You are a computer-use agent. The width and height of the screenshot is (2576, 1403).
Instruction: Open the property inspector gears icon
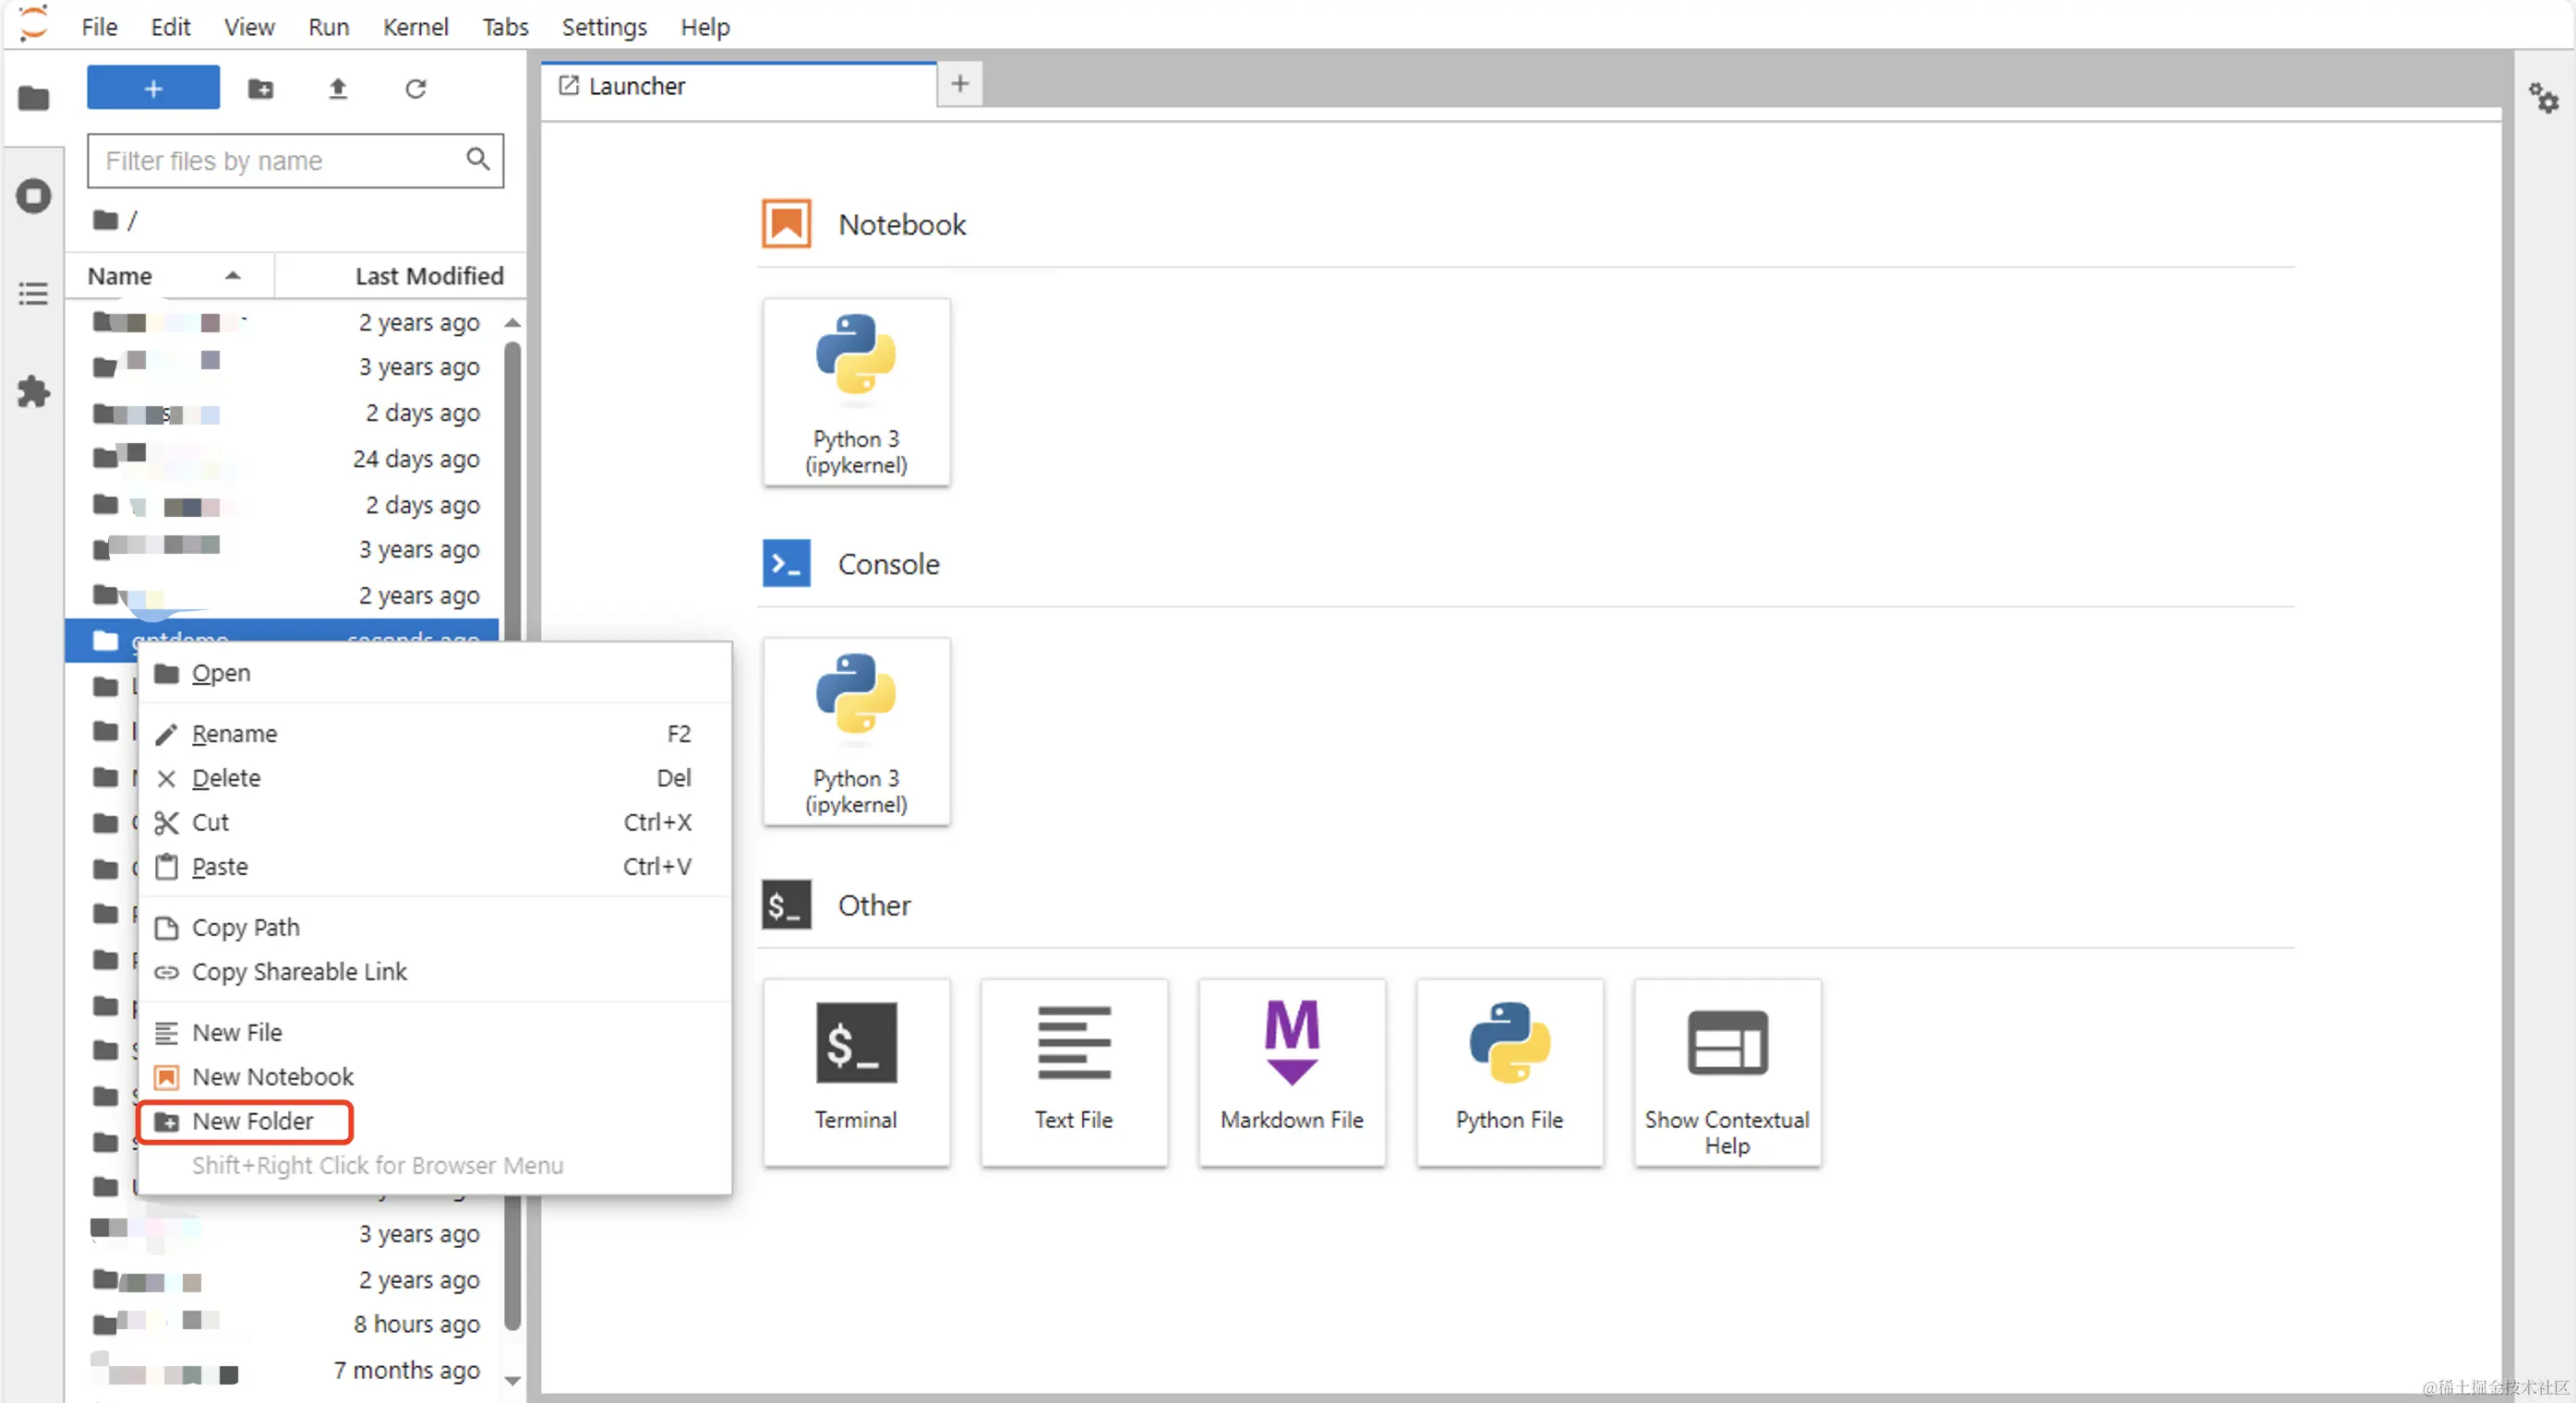click(x=2543, y=98)
